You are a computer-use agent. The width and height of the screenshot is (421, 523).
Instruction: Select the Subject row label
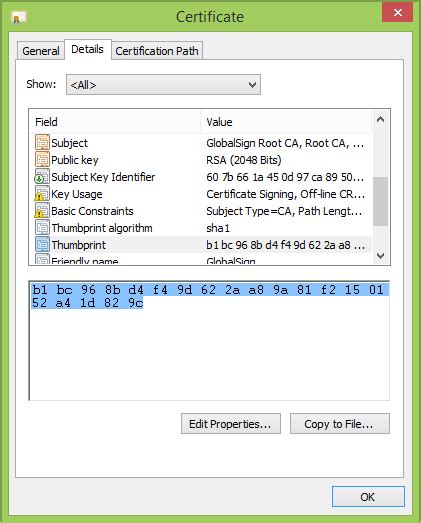click(69, 143)
